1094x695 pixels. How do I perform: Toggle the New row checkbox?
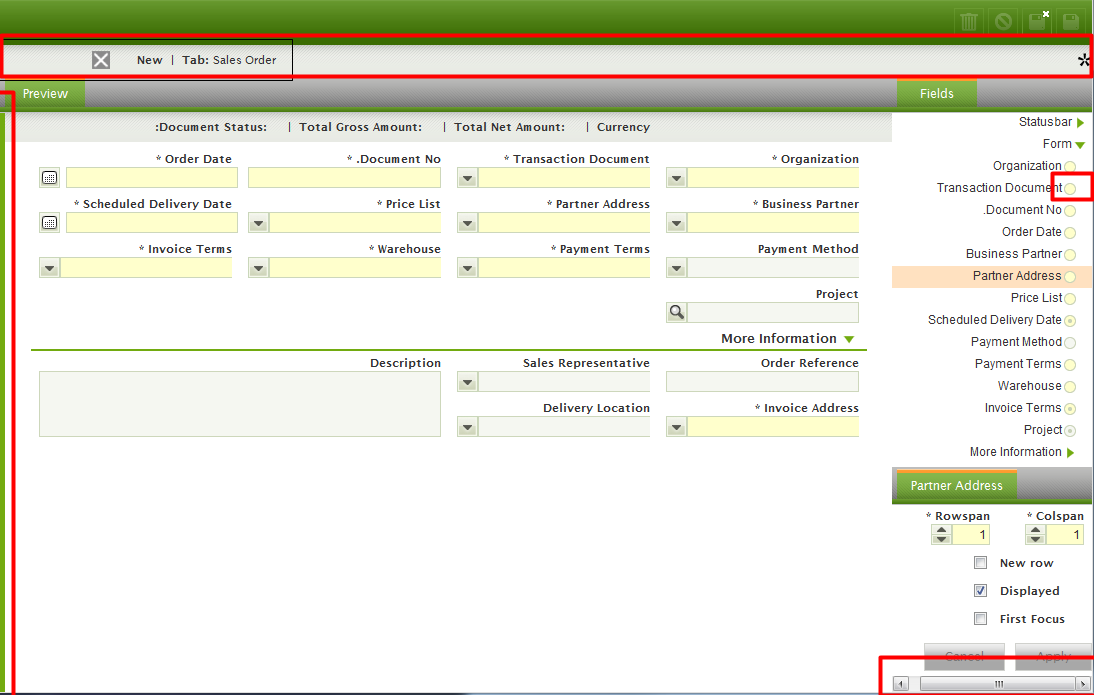point(980,562)
